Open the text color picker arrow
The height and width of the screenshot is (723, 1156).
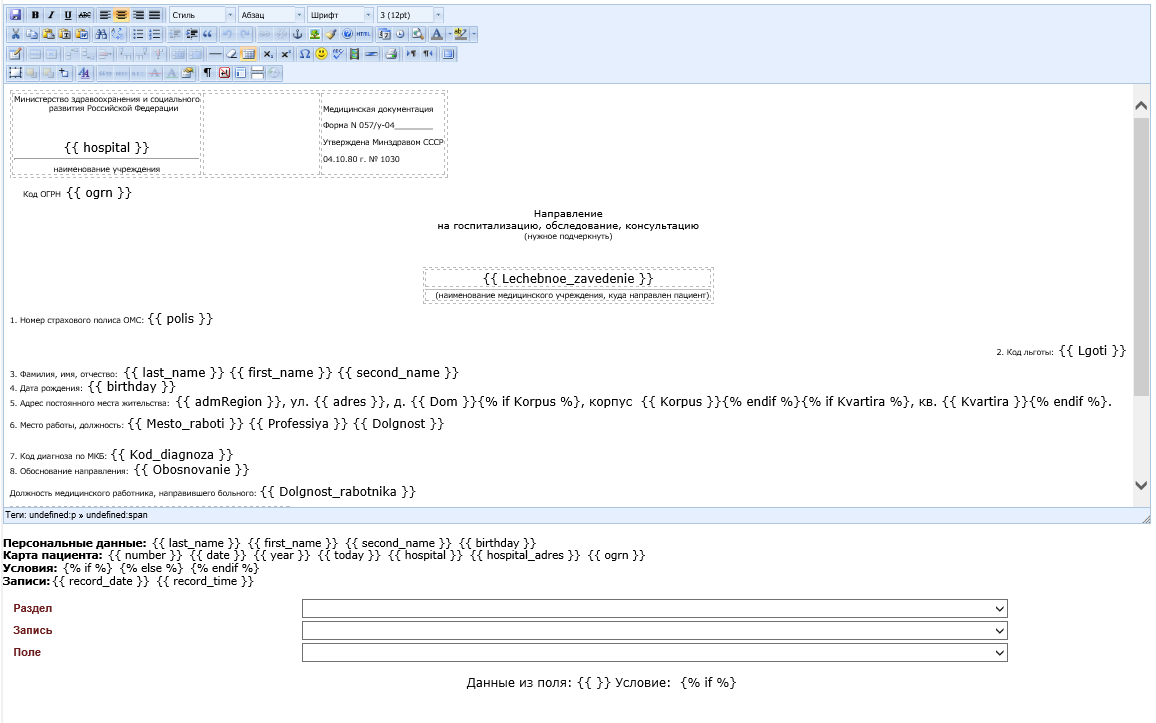coord(449,34)
